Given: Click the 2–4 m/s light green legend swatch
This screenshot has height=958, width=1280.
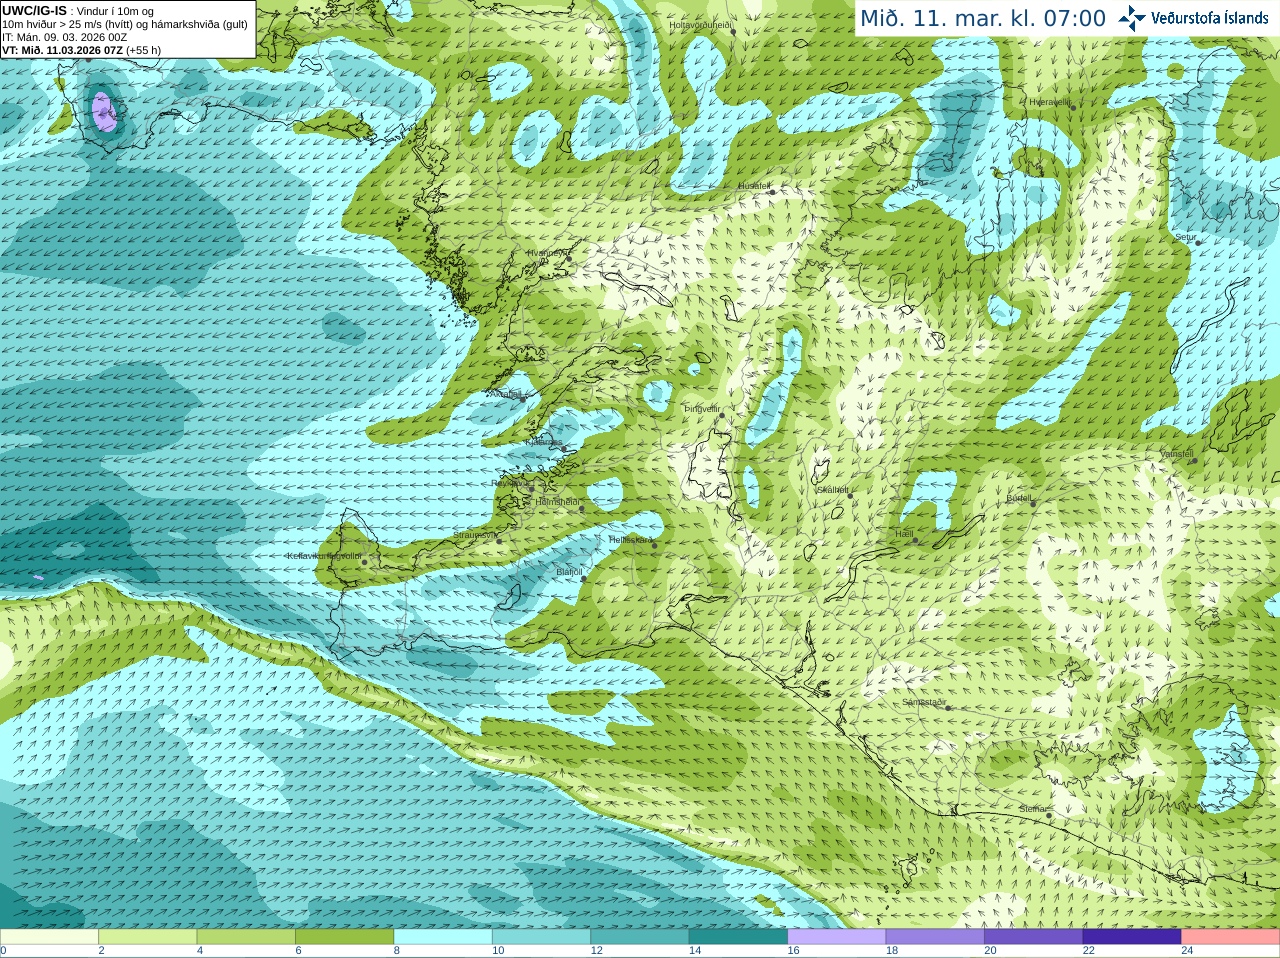Looking at the screenshot, I should pyautogui.click(x=147, y=937).
